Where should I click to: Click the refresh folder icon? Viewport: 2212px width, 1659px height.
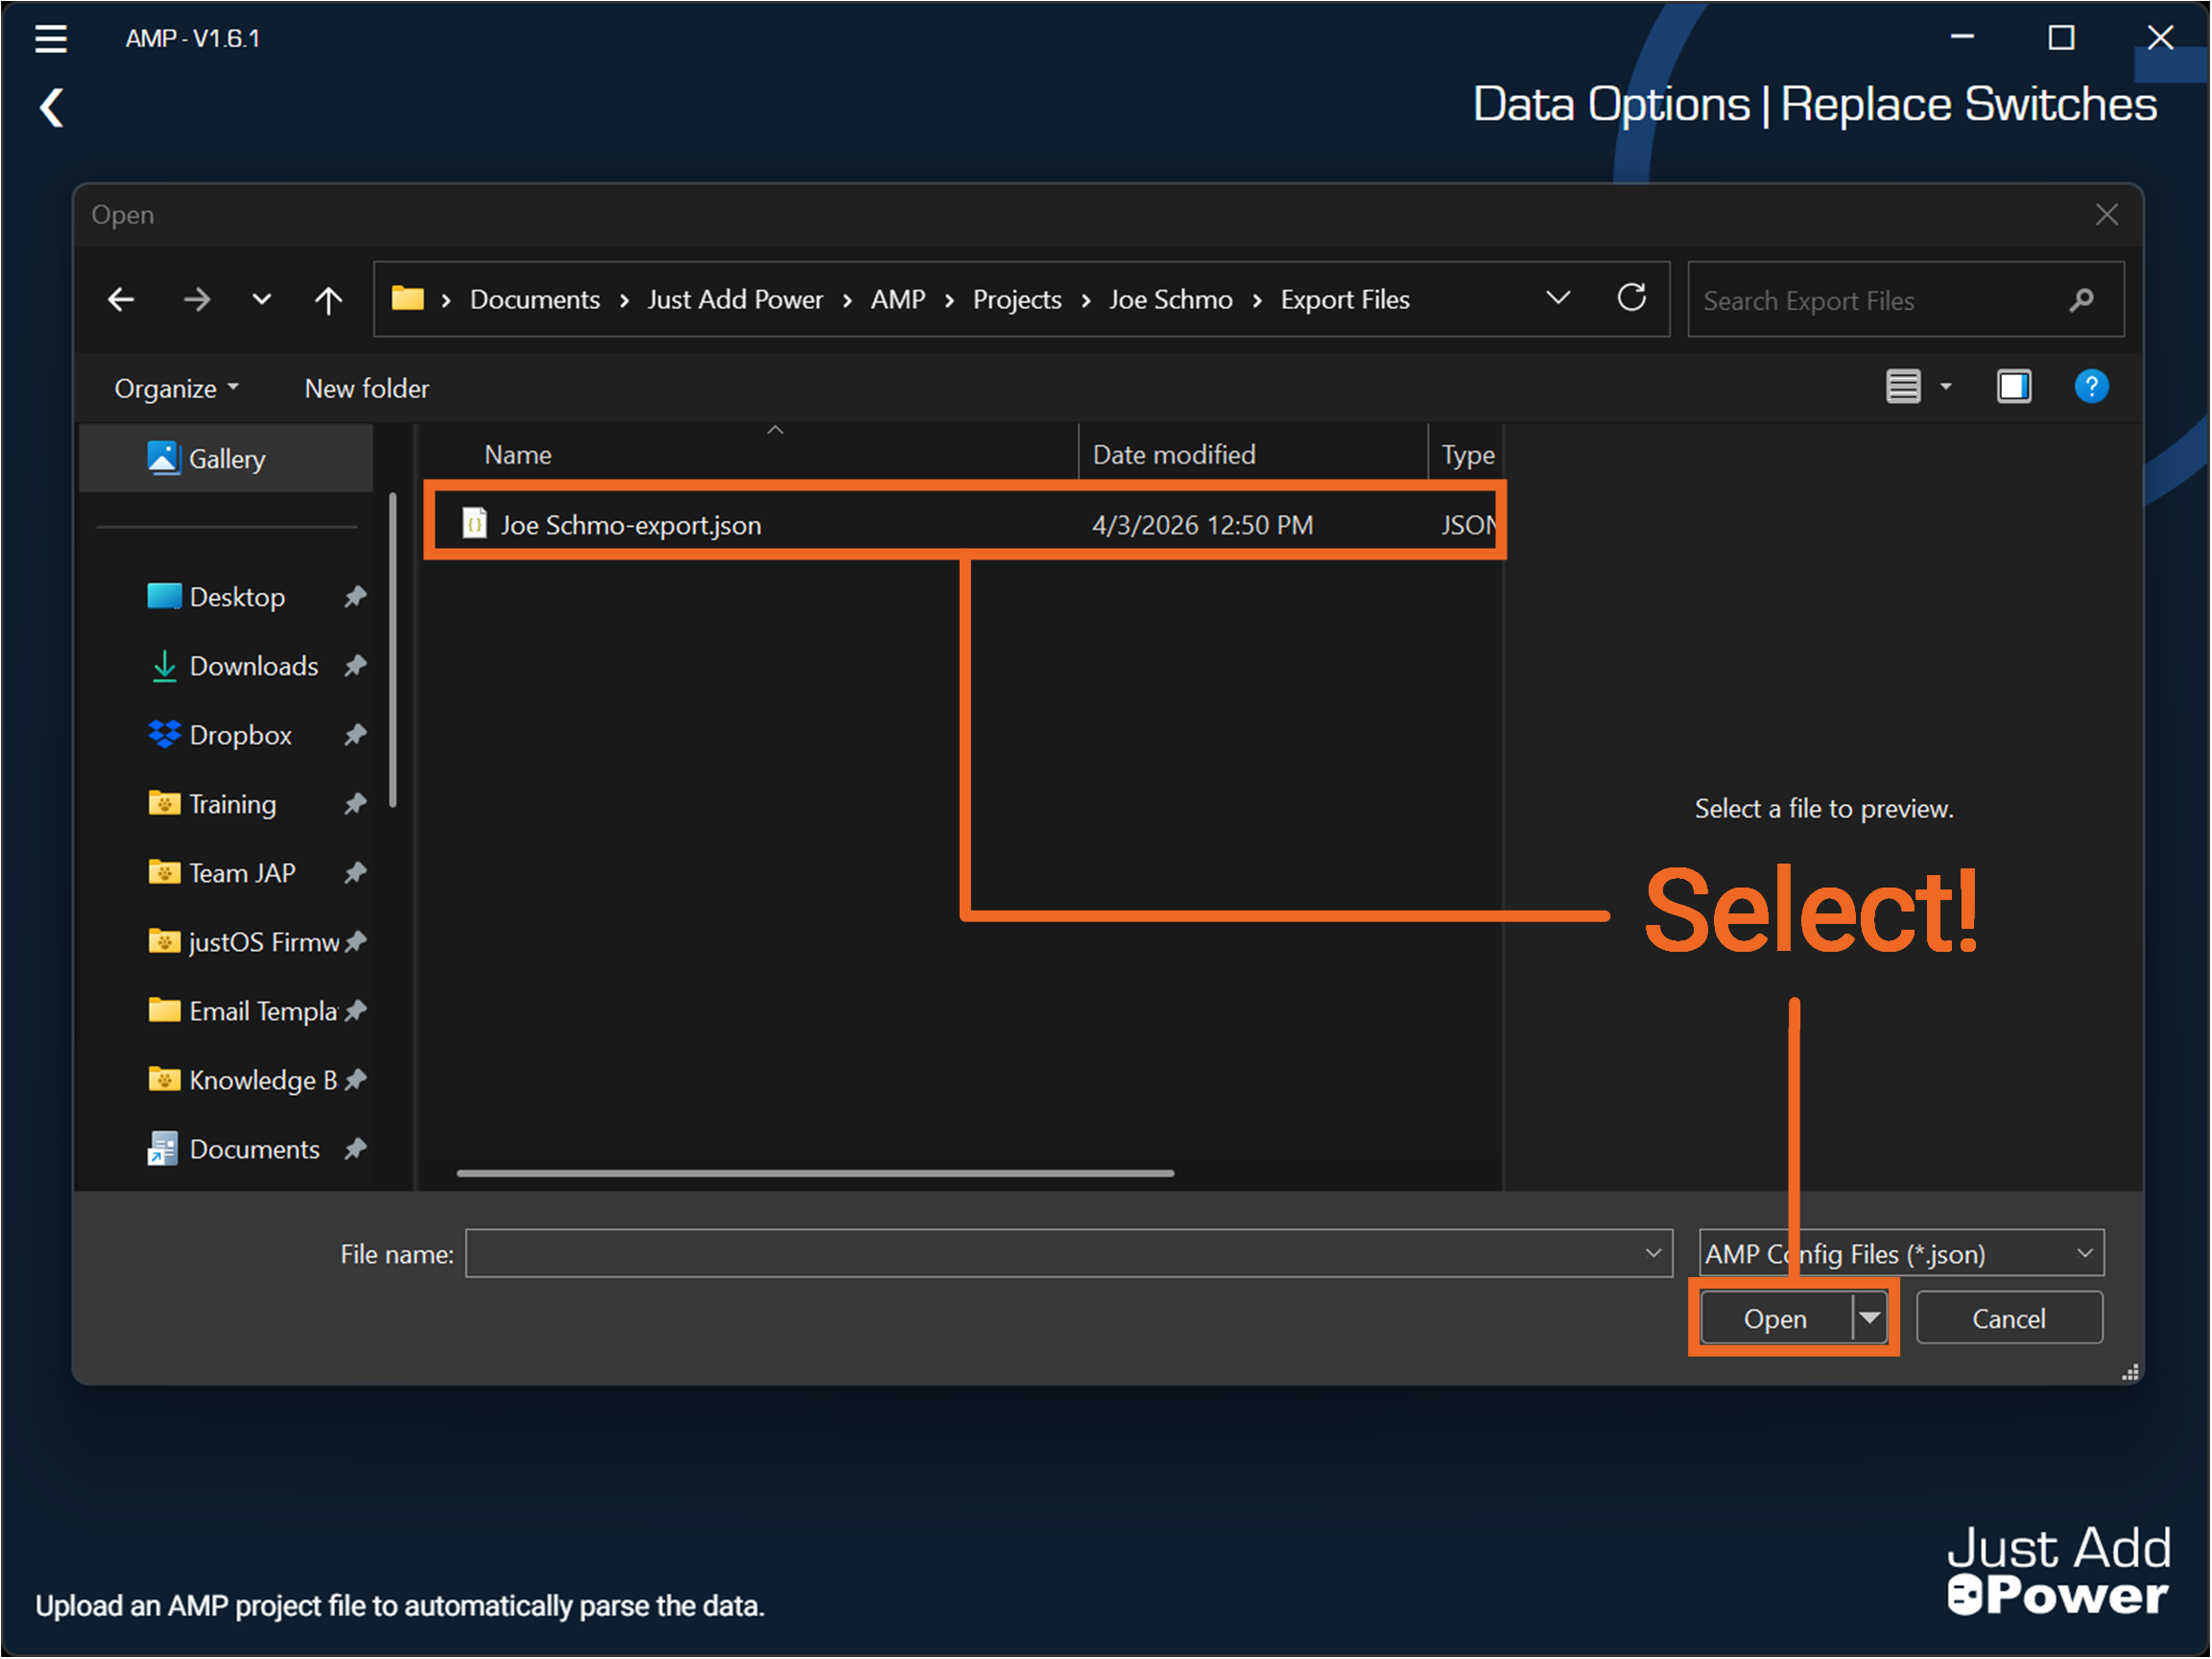coord(1631,298)
